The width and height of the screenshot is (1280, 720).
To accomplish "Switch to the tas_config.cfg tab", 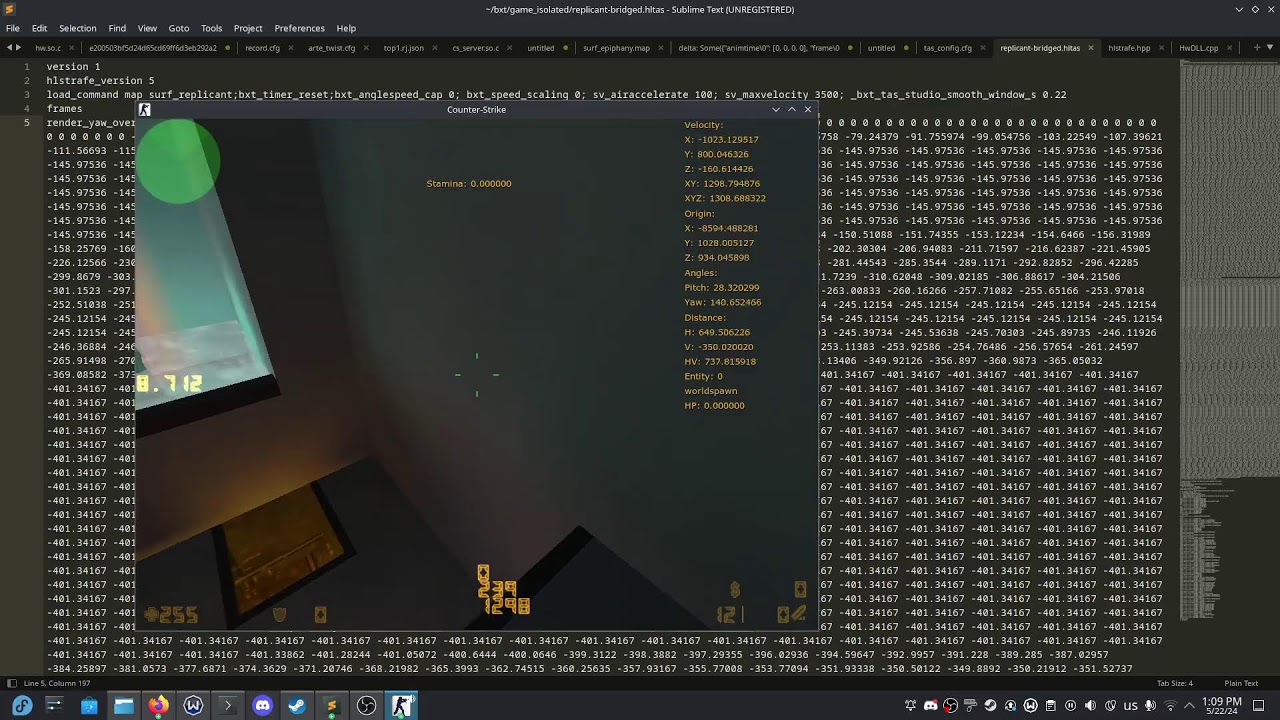I will click(947, 47).
